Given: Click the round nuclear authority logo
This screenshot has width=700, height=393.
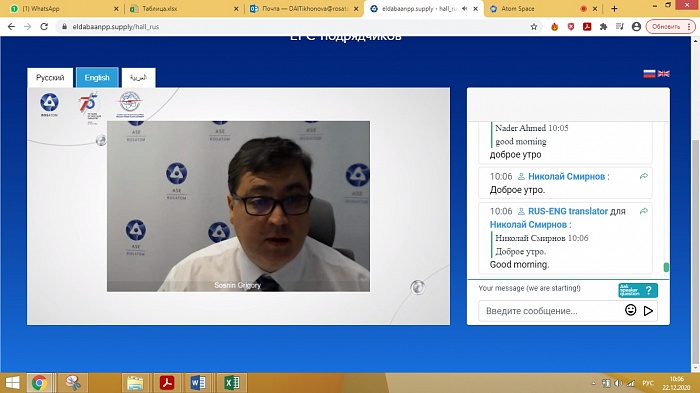Looking at the screenshot, I should pyautogui.click(x=130, y=105).
